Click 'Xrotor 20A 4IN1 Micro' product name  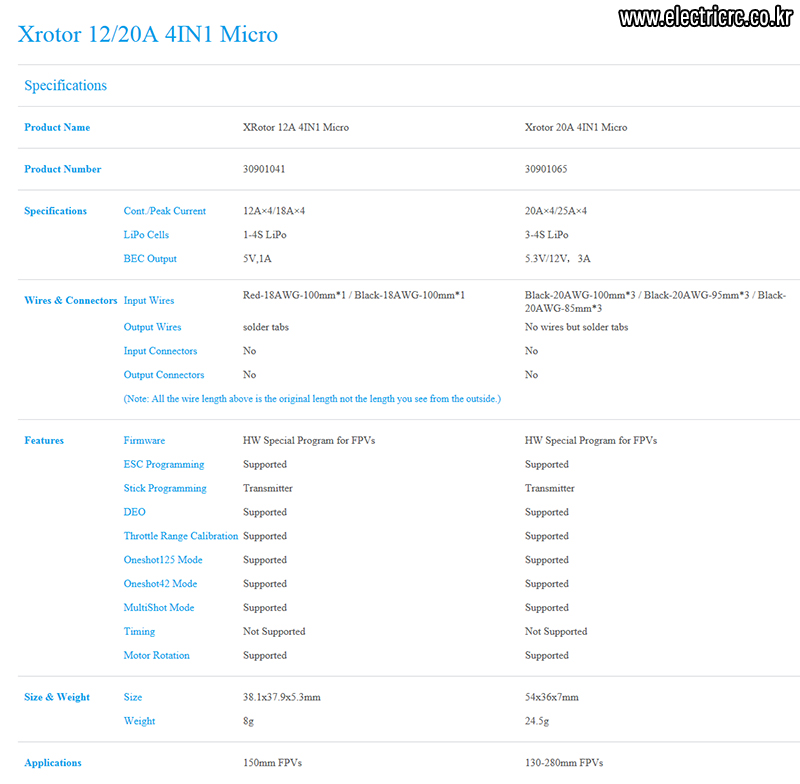(x=576, y=127)
